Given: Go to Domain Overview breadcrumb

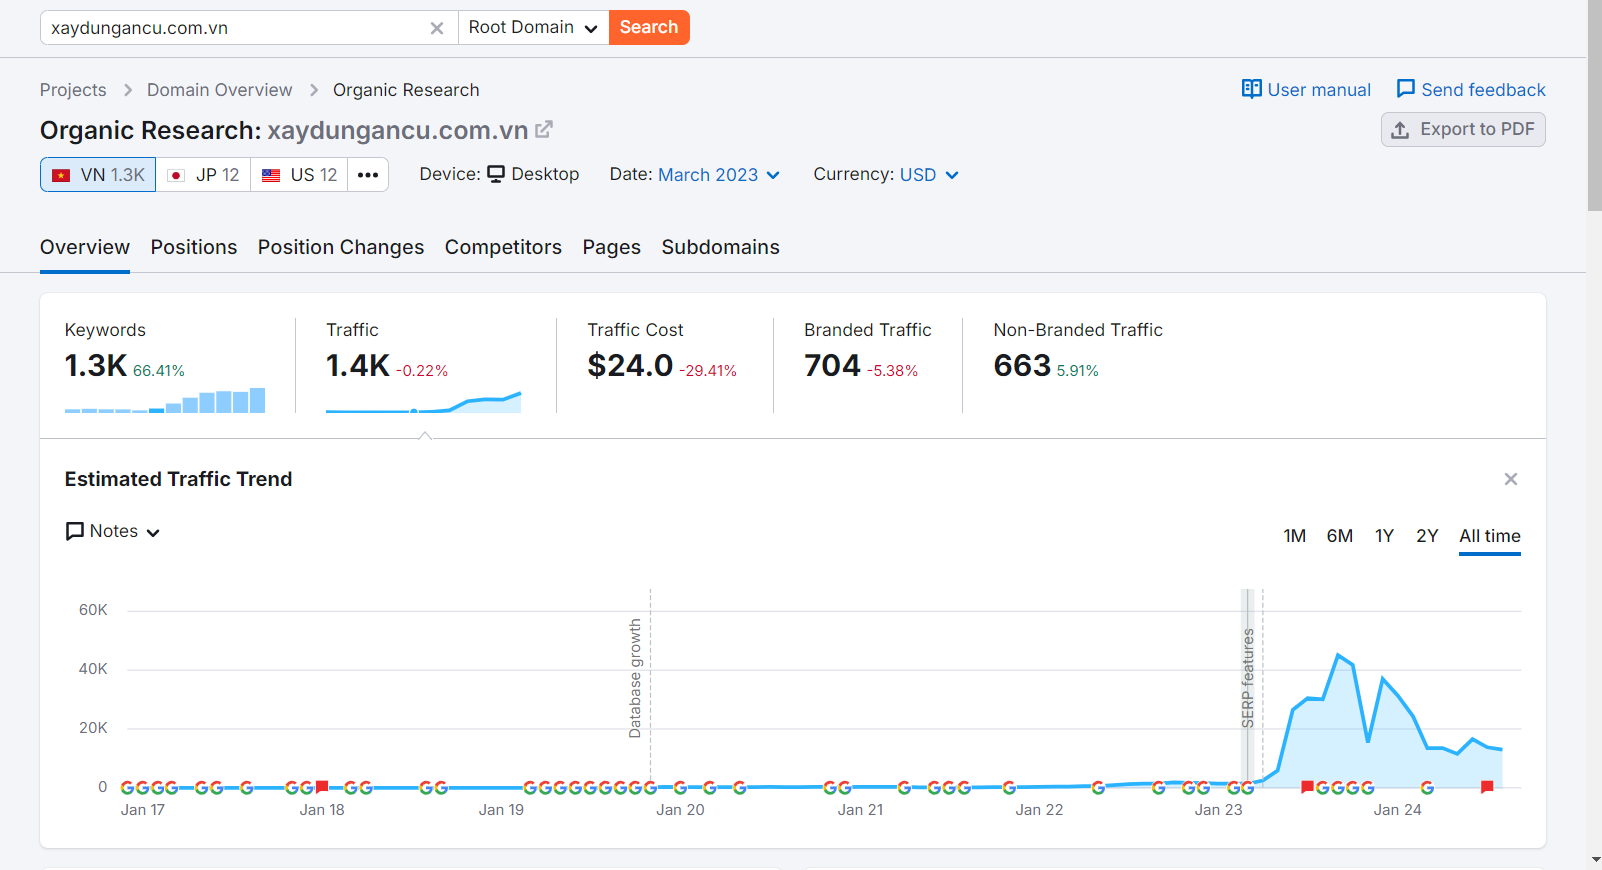Looking at the screenshot, I should pyautogui.click(x=220, y=90).
